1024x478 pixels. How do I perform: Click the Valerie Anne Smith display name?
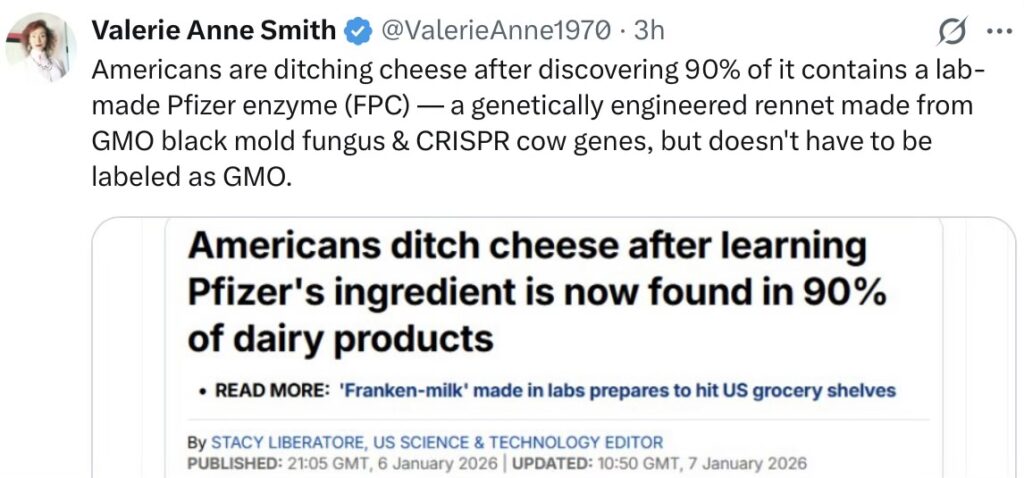tap(213, 31)
